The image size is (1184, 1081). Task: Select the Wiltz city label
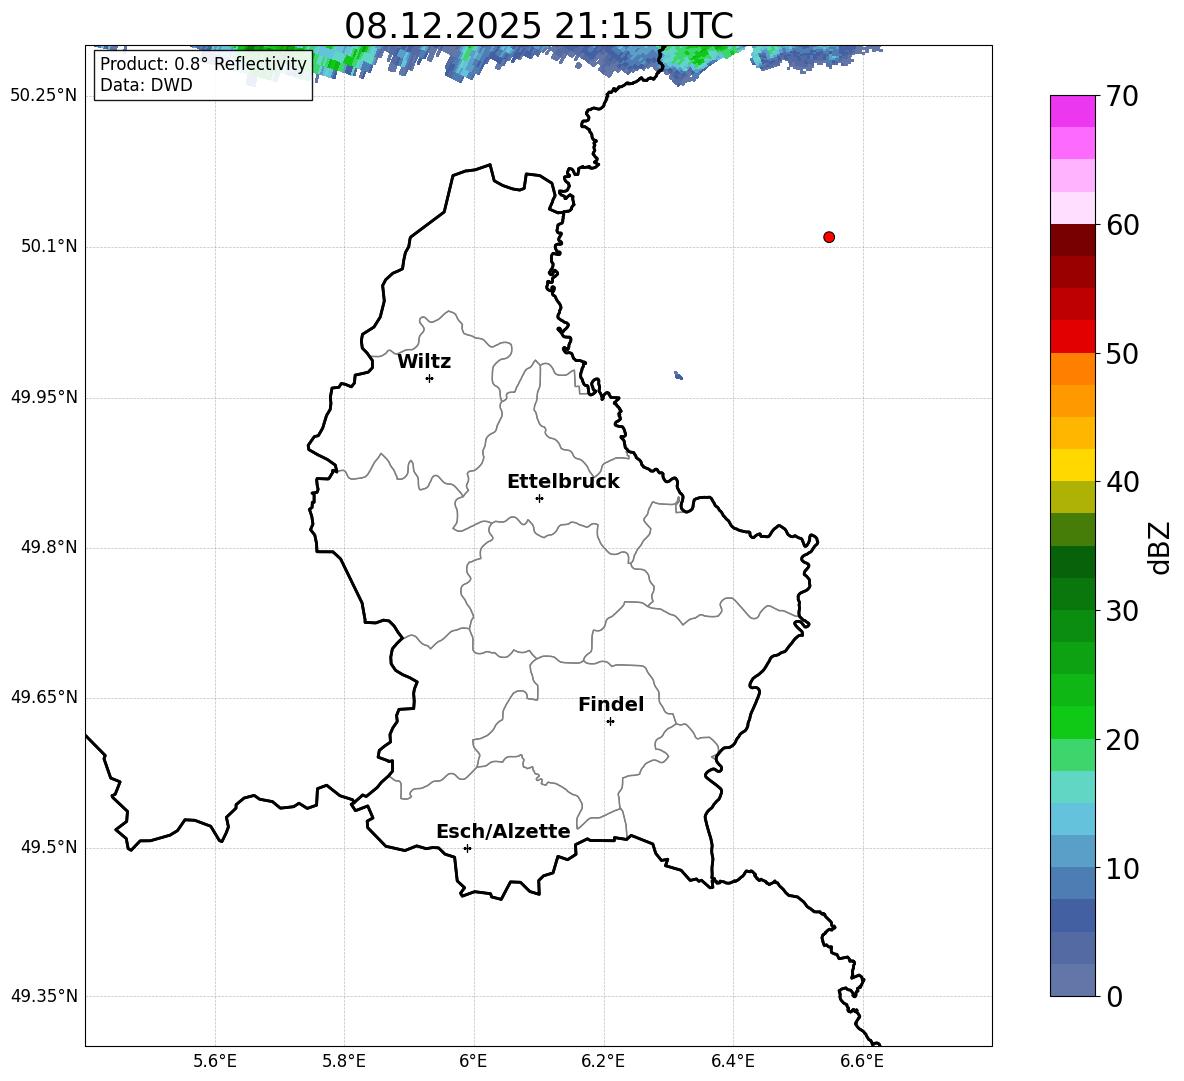click(424, 362)
